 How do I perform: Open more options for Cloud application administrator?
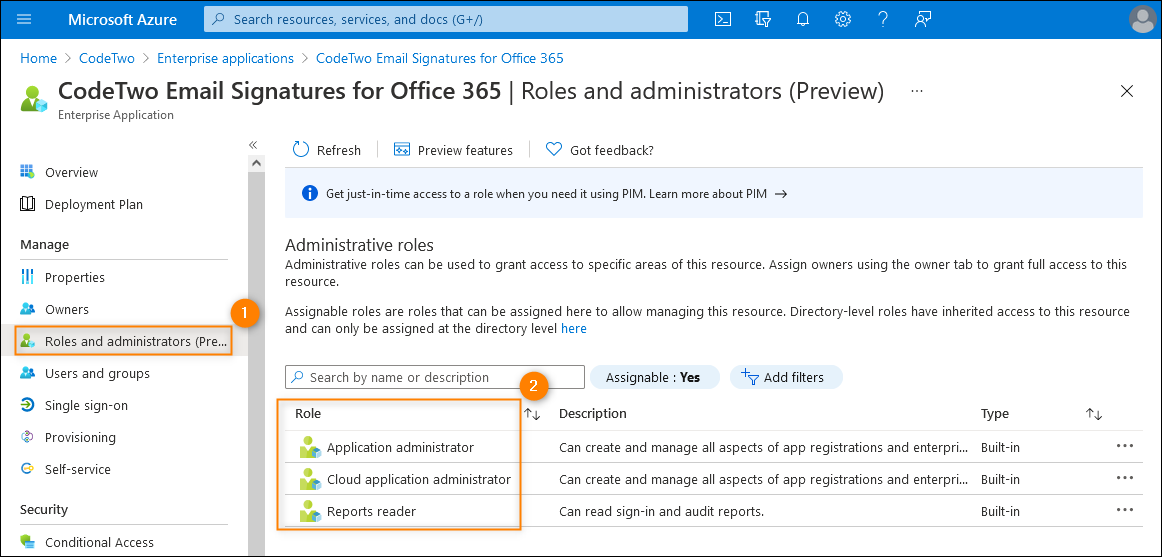[1125, 478]
